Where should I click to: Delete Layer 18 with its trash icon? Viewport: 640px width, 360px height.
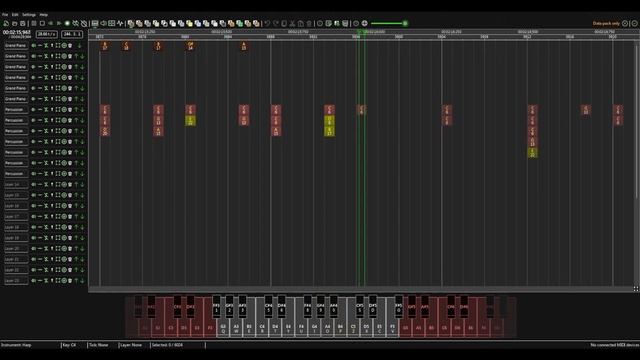[70, 227]
